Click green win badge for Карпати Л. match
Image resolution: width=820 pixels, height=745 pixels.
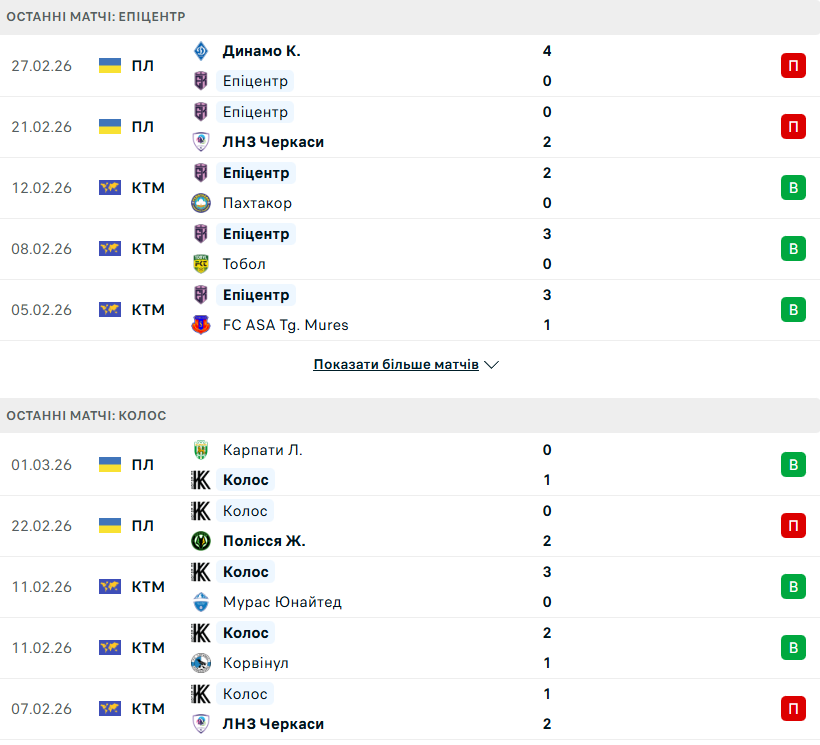click(793, 465)
